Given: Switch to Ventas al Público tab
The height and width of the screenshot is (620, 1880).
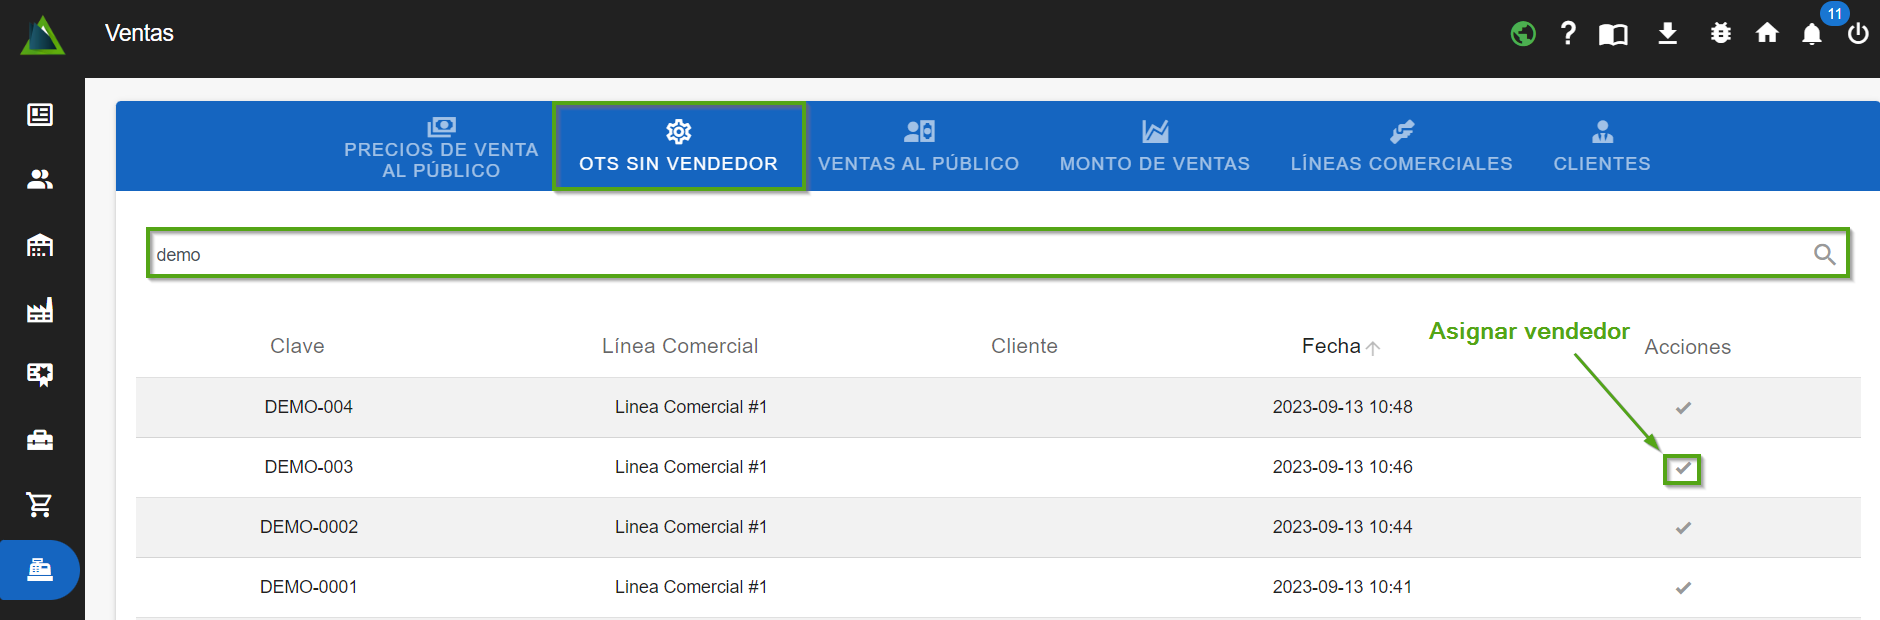Looking at the screenshot, I should point(918,147).
